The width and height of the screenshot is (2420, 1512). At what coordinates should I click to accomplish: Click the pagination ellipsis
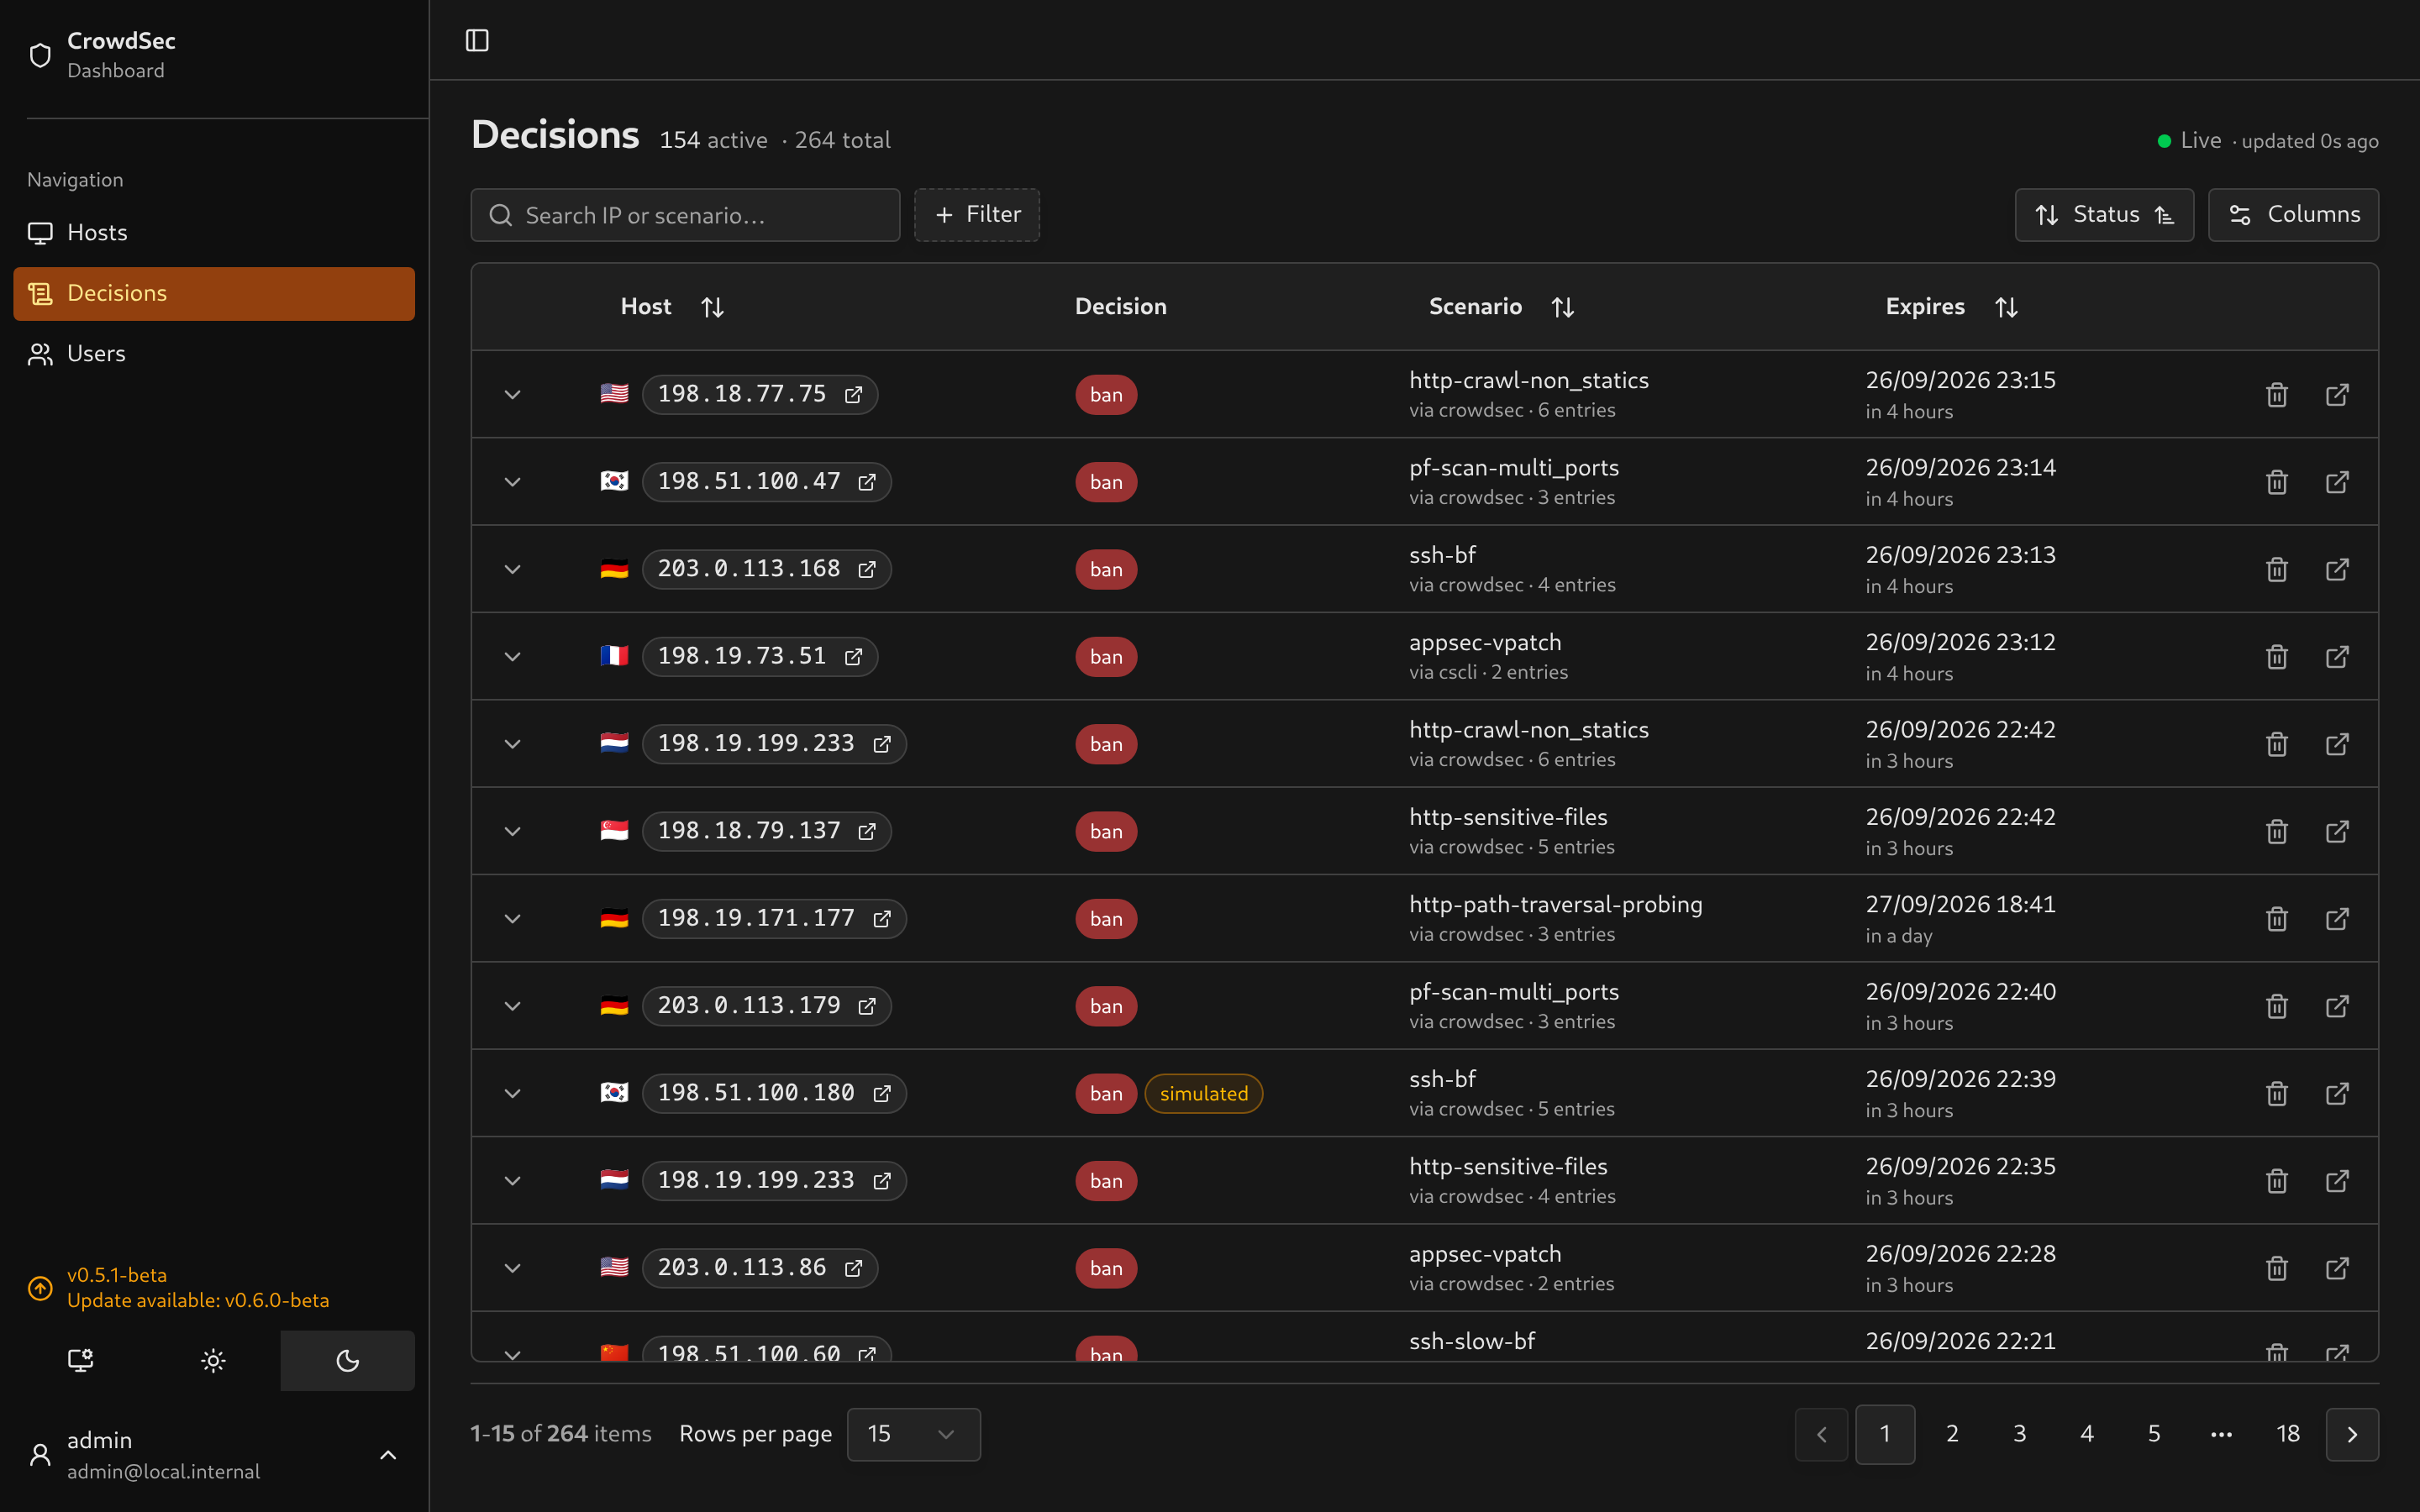[2221, 1434]
